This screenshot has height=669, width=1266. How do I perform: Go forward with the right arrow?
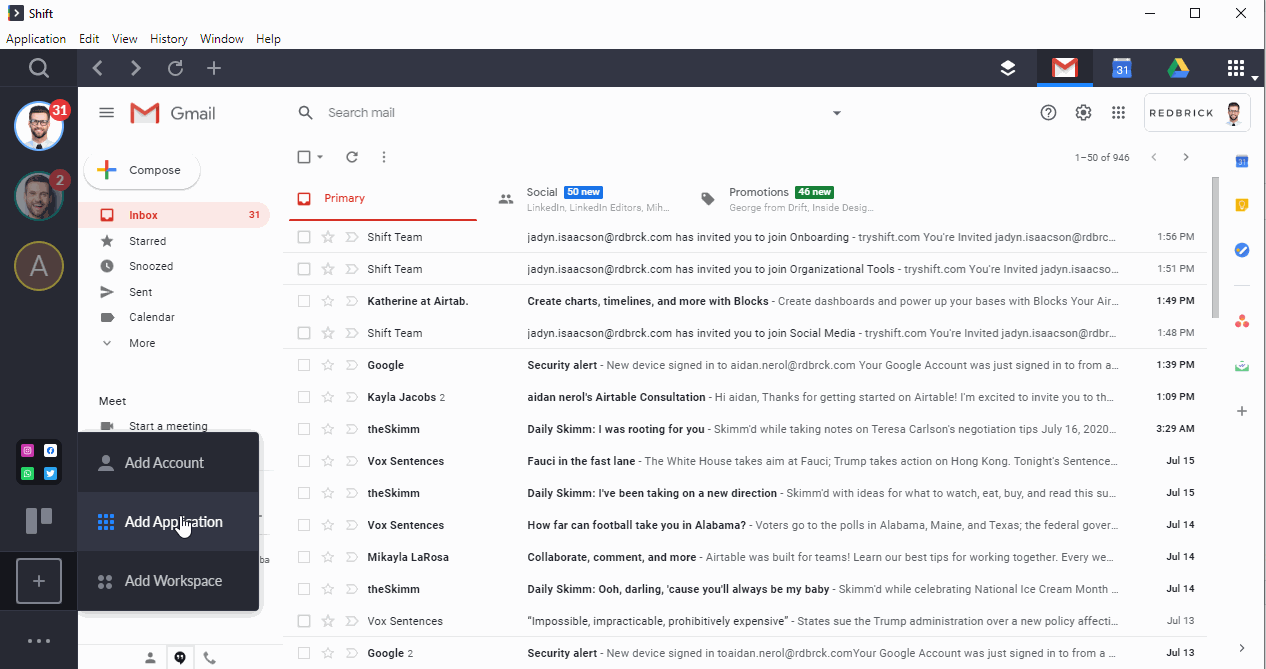coord(136,68)
